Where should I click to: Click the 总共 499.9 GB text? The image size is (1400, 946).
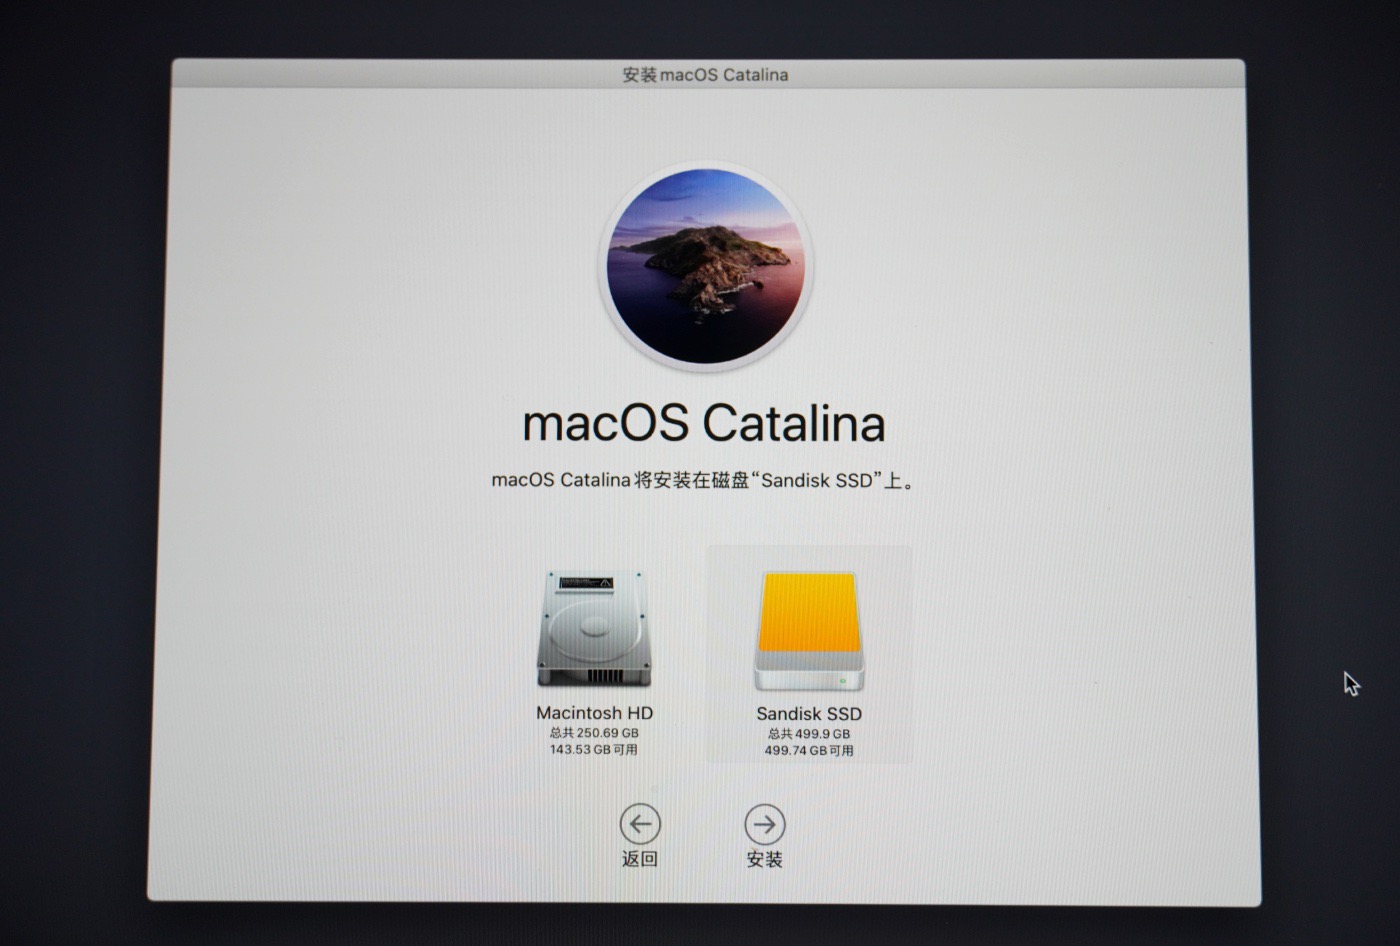[x=809, y=734]
